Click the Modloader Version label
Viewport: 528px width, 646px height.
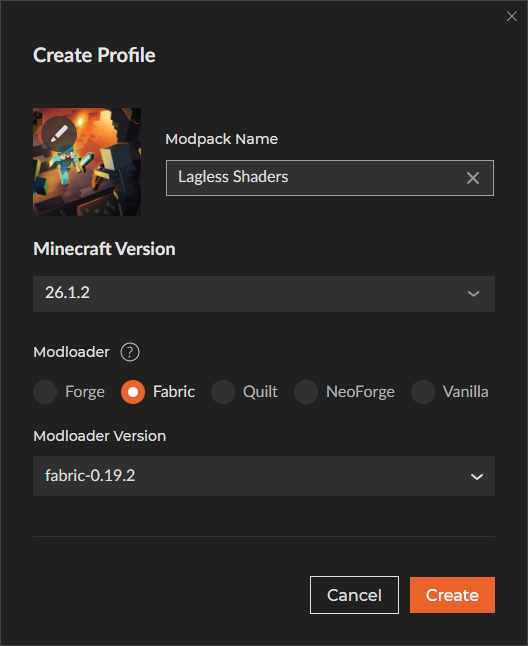point(100,436)
